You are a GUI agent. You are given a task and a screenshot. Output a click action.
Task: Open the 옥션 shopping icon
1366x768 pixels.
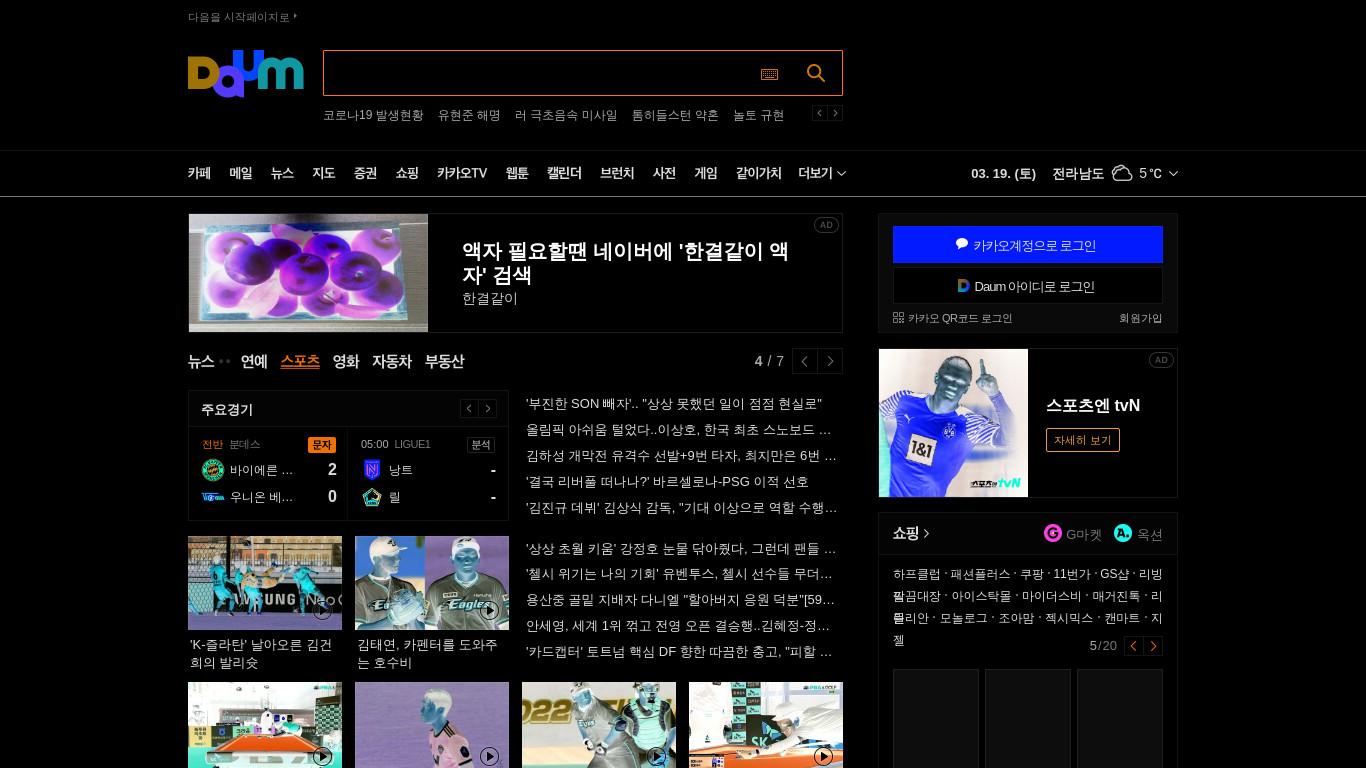coord(1123,533)
